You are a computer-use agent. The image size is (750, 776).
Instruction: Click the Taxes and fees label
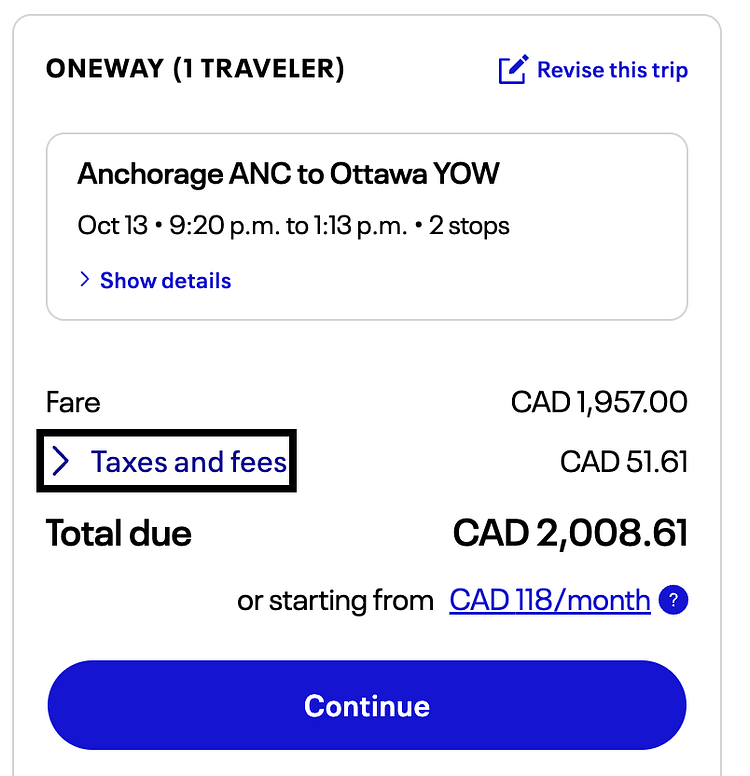pyautogui.click(x=189, y=462)
